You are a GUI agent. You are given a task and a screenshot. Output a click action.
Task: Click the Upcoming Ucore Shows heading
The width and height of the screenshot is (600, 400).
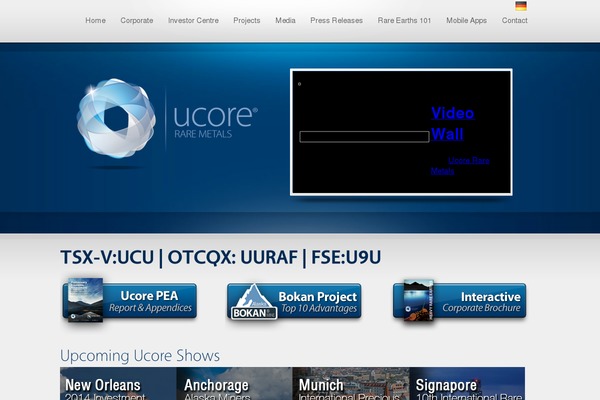[140, 356]
